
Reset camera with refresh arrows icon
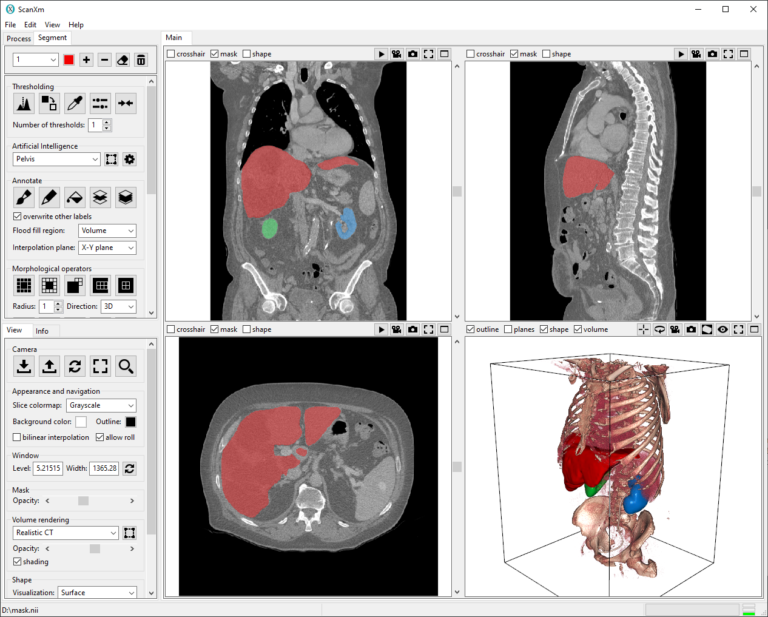click(74, 366)
